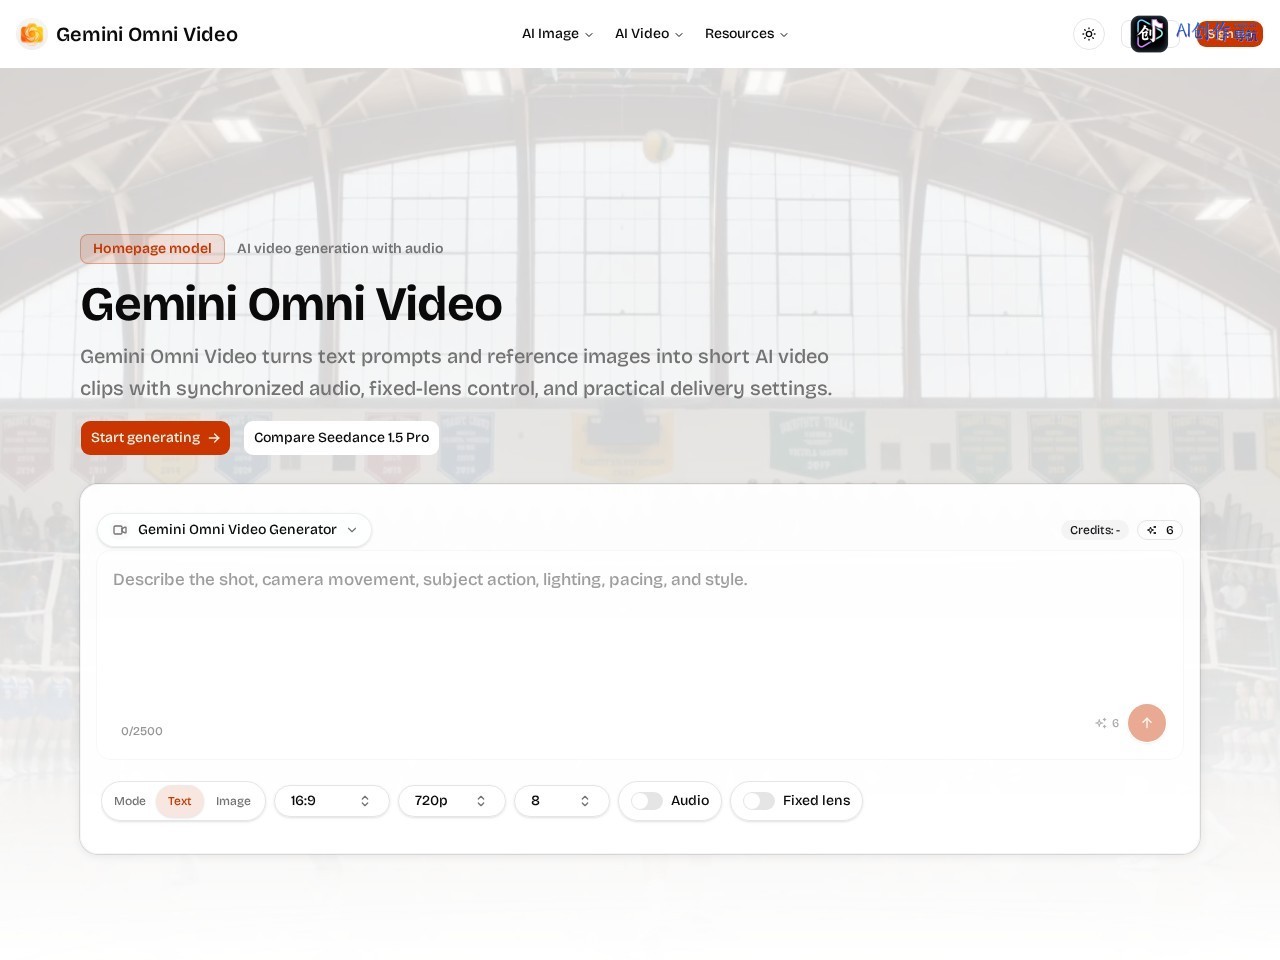Screen dimensions: 1280x960
Task: Click the 0/2500 character counter
Action: (142, 731)
